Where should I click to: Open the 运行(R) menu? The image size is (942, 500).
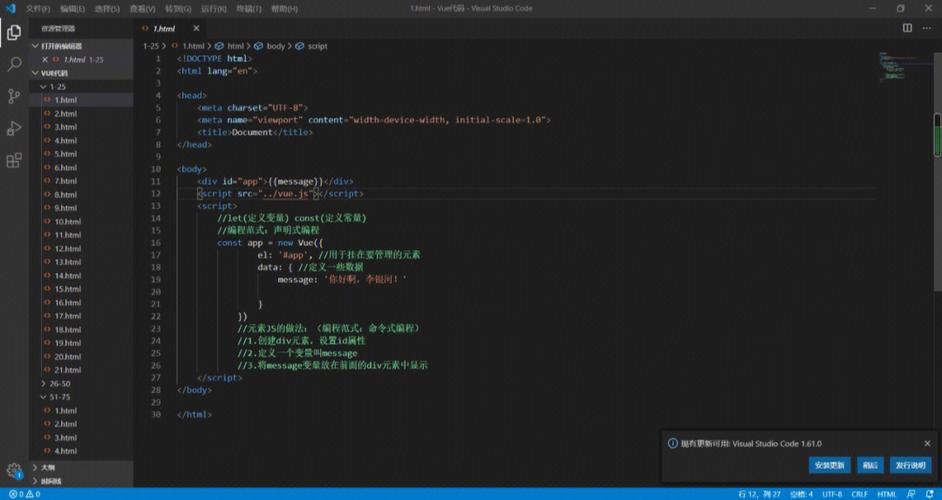click(213, 8)
